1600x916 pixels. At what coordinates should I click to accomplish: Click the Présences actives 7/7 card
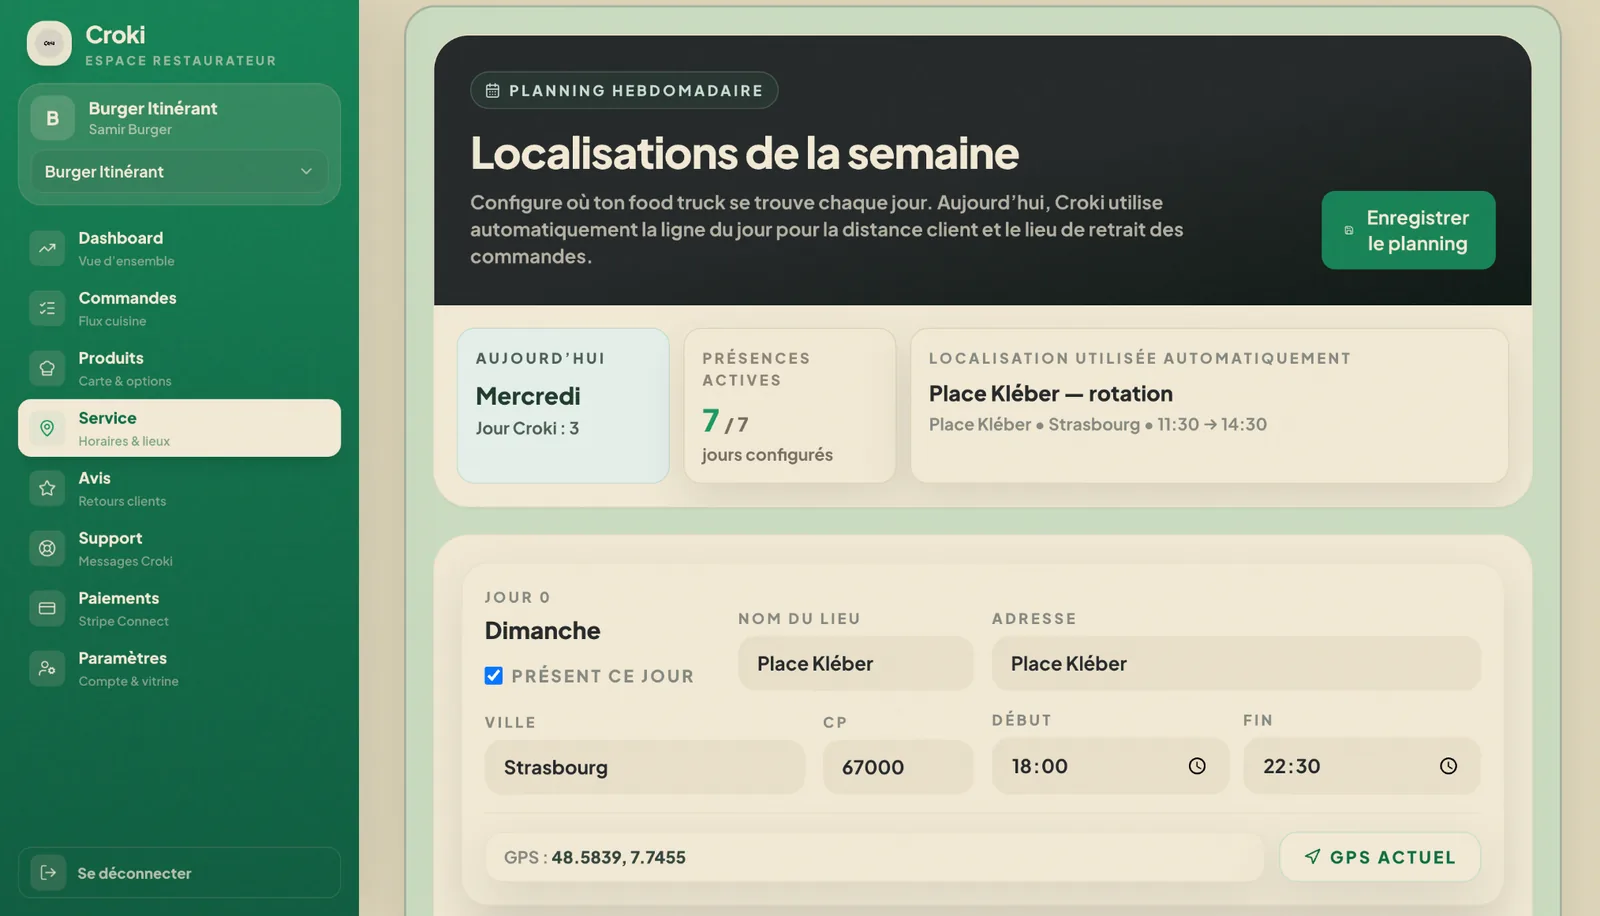tap(789, 405)
